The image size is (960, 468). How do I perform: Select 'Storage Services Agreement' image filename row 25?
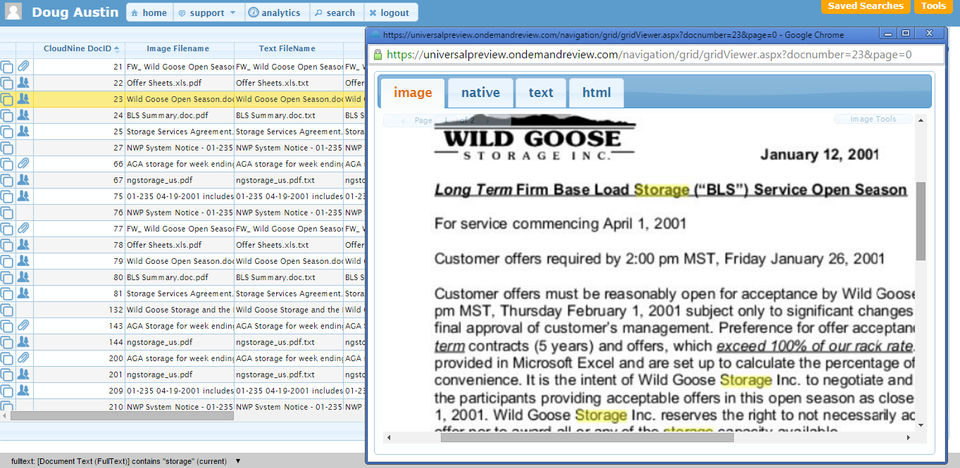coord(179,131)
